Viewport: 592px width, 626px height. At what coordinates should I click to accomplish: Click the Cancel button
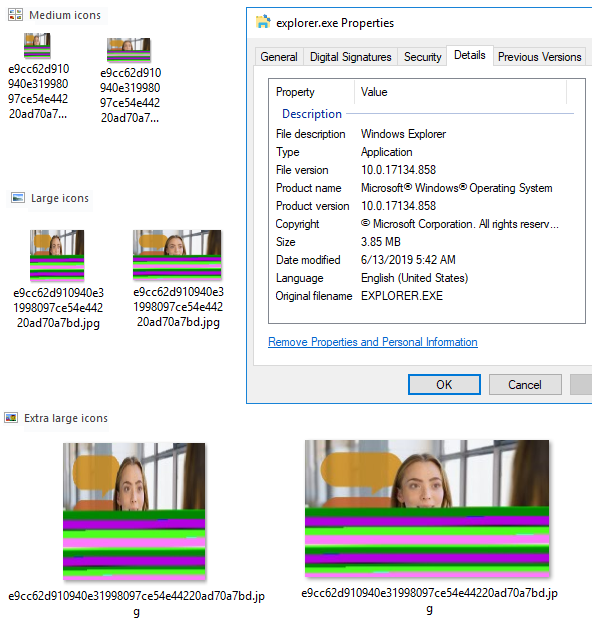[525, 384]
